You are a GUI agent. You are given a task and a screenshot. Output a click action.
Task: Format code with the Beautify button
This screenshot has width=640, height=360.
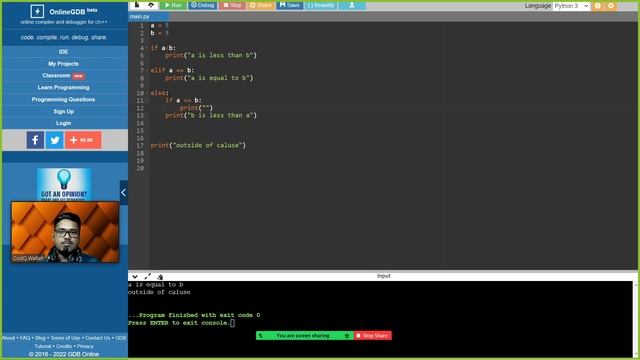(x=321, y=5)
